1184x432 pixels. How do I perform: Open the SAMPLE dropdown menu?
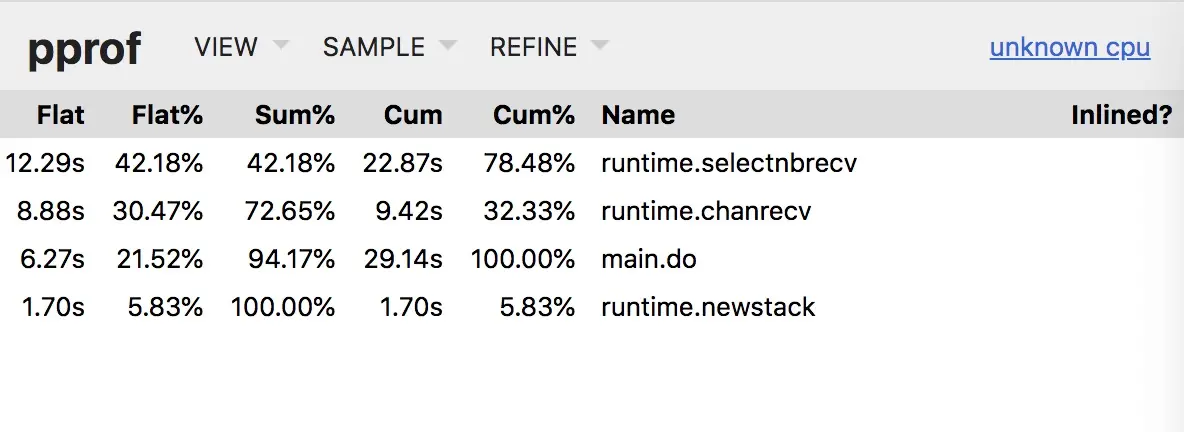coord(390,47)
